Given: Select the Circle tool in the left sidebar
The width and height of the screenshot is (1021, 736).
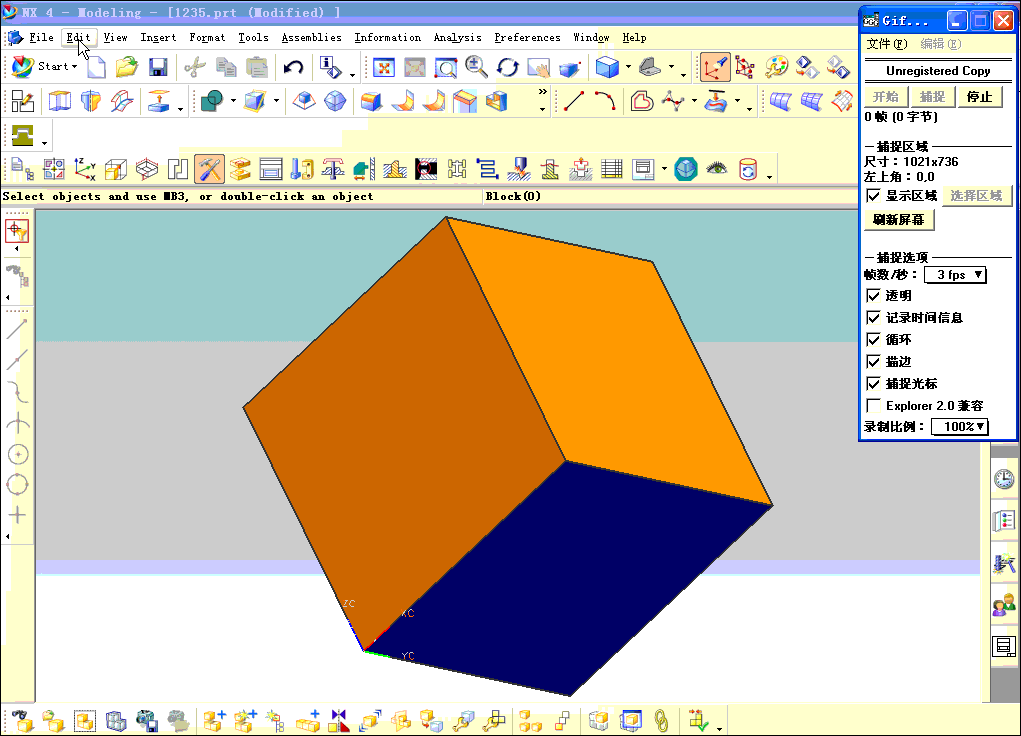Looking at the screenshot, I should 18,453.
